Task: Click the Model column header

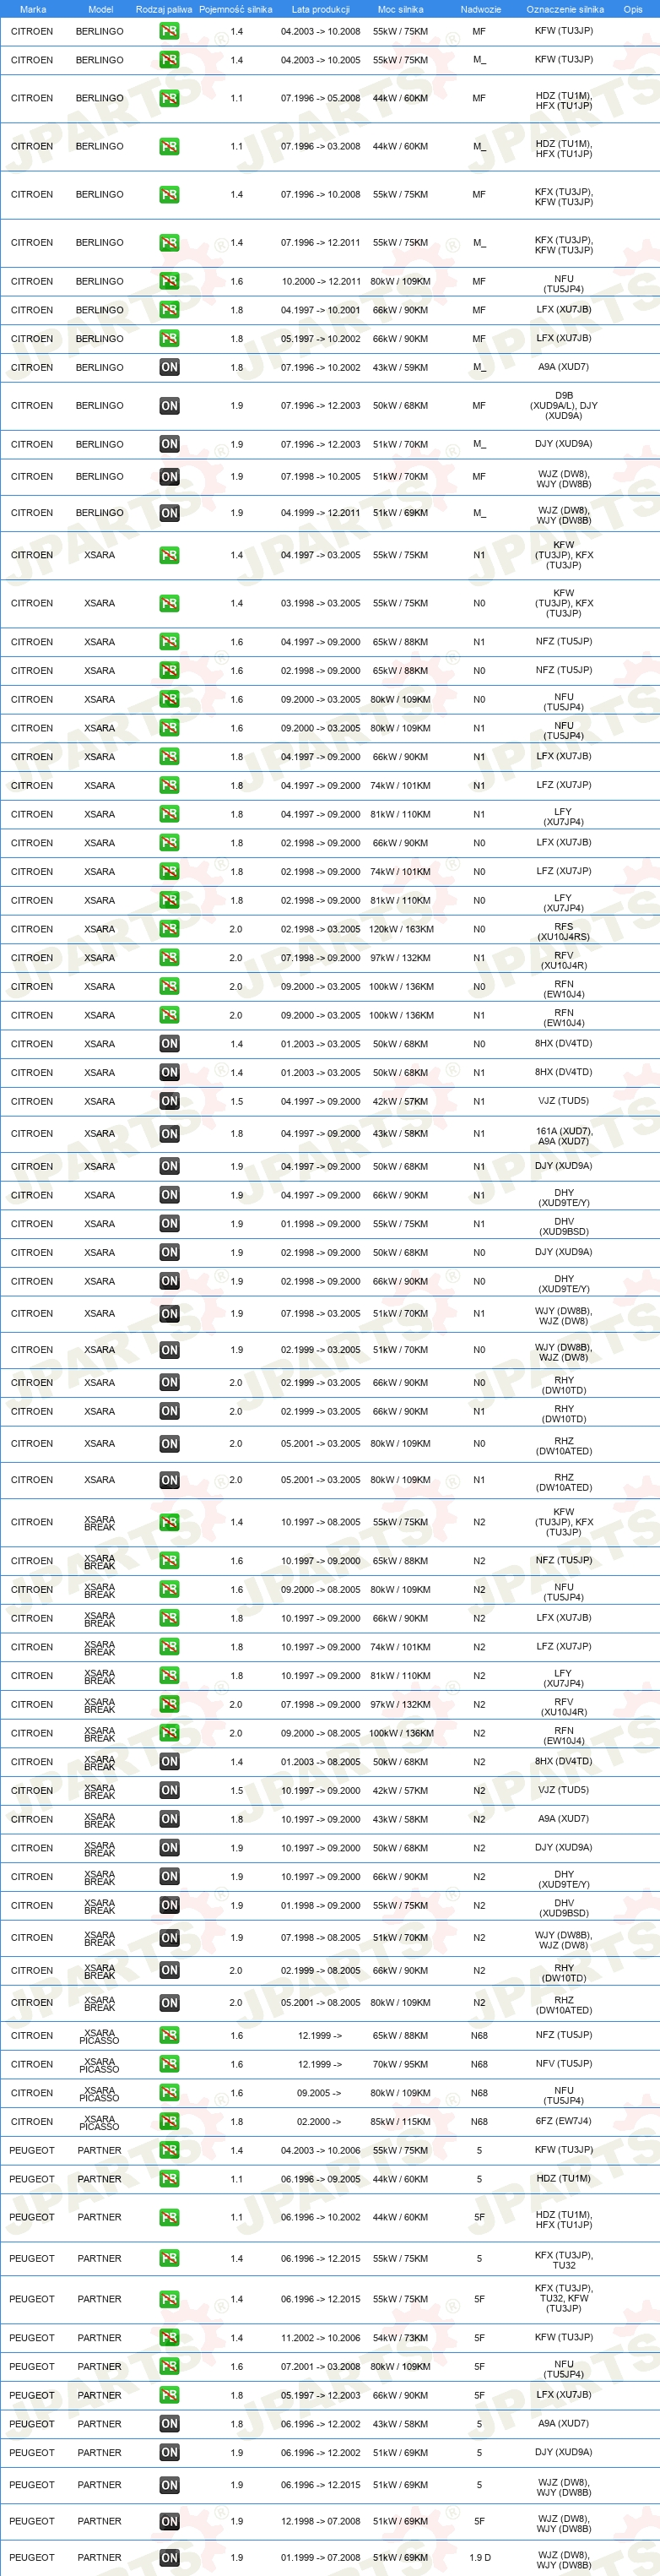Action: point(100,9)
